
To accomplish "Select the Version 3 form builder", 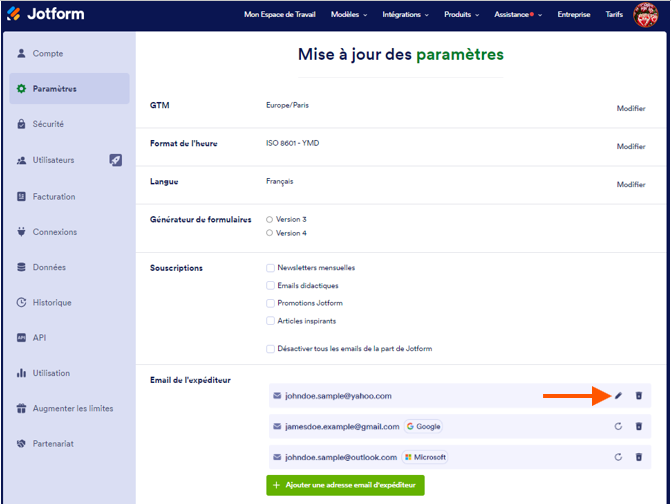I will pyautogui.click(x=269, y=219).
